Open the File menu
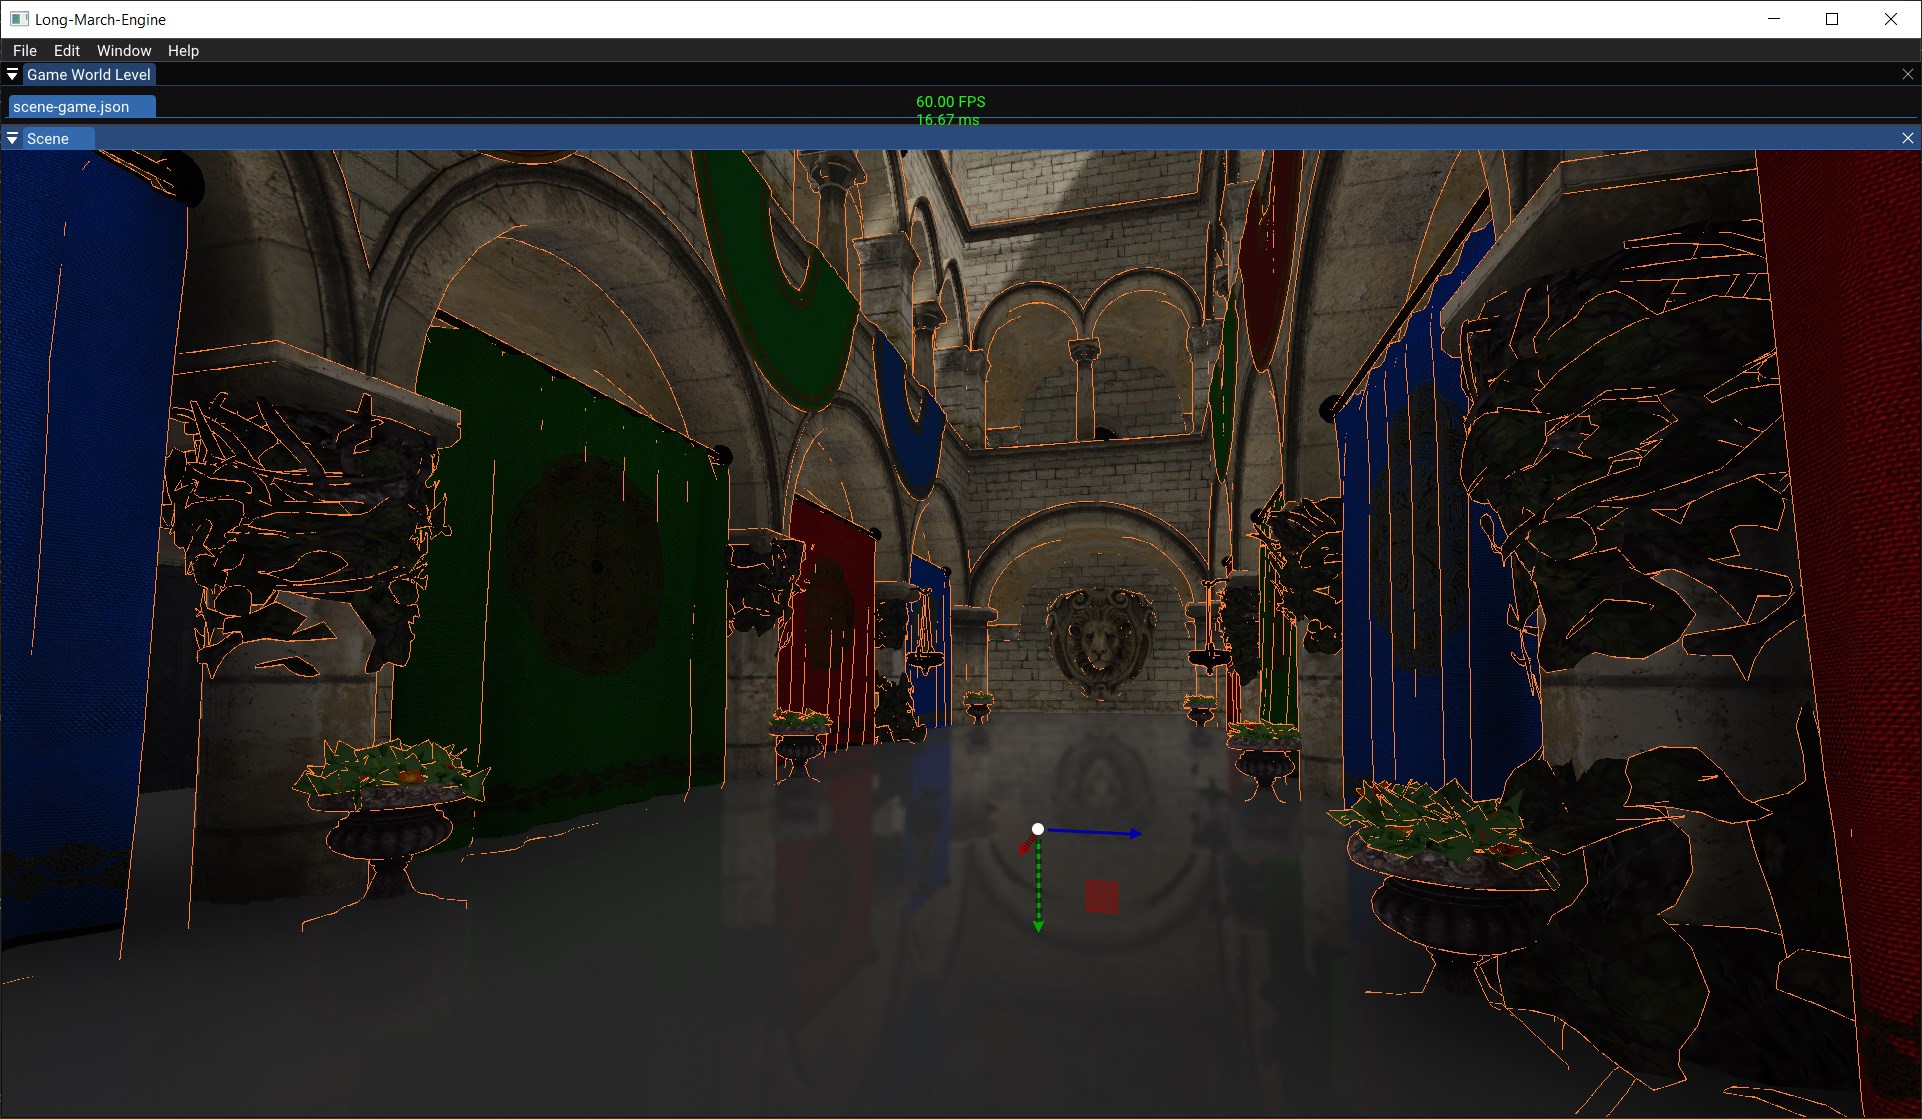The width and height of the screenshot is (1922, 1119). tap(25, 50)
